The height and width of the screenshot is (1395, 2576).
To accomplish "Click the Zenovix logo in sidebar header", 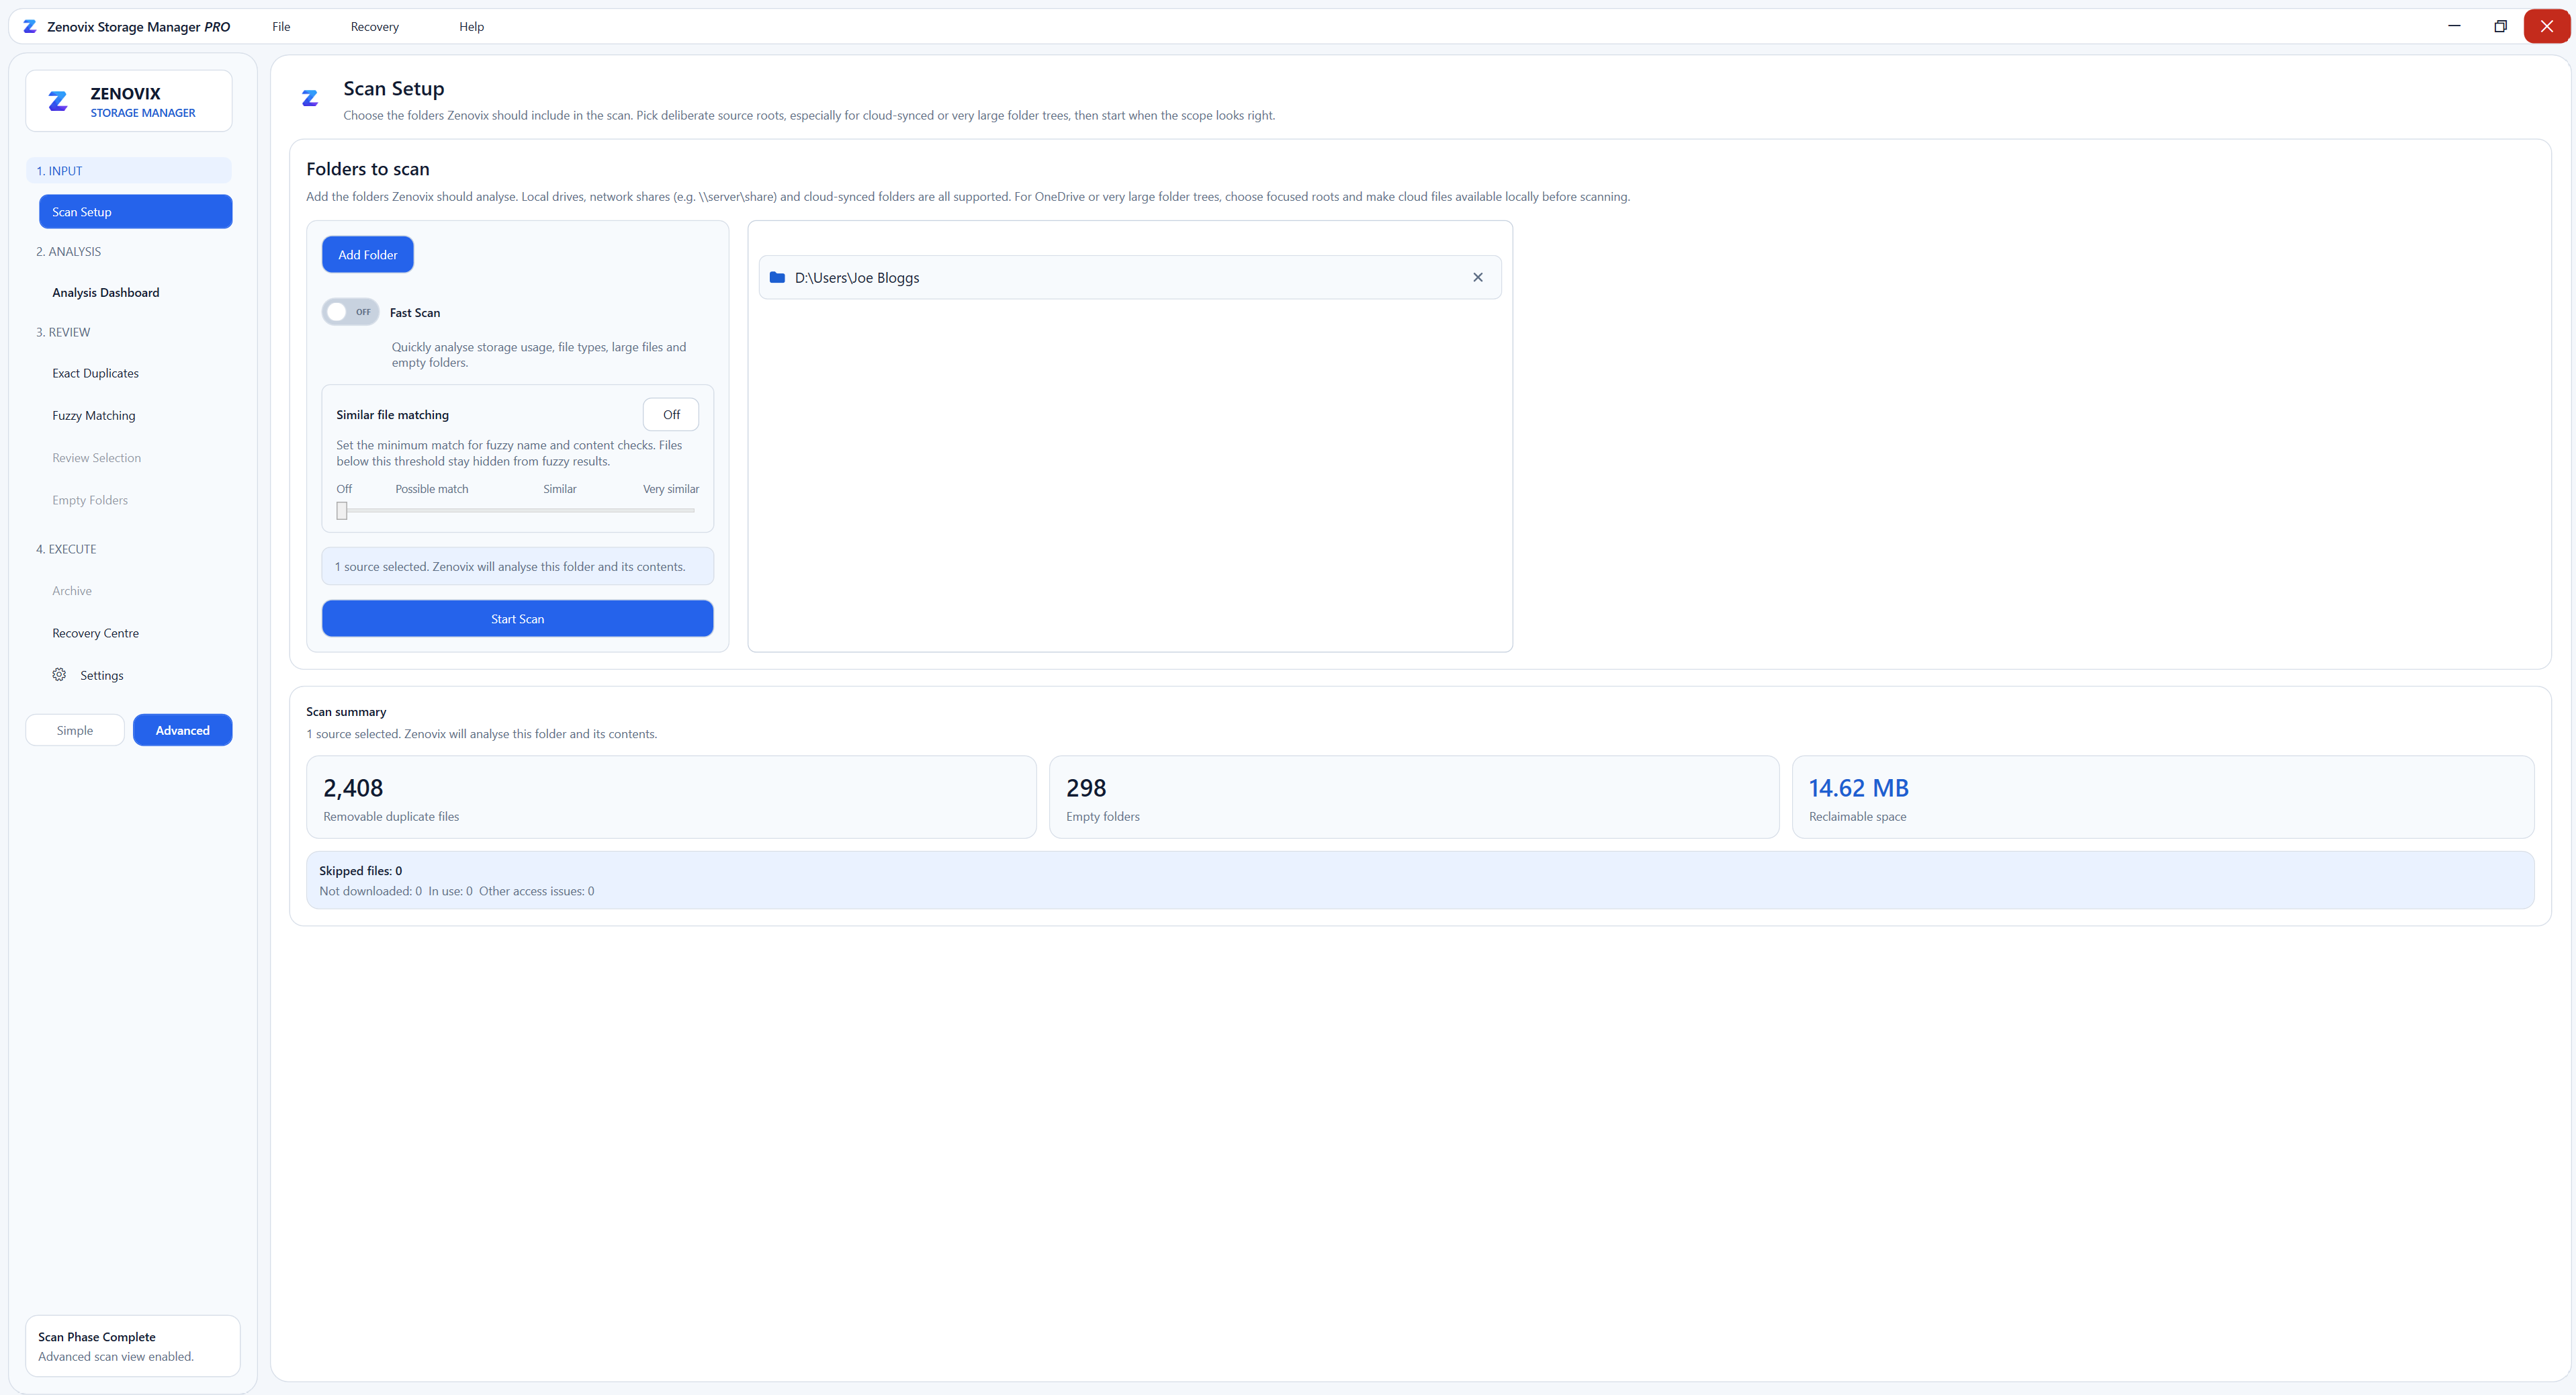I will (x=58, y=101).
